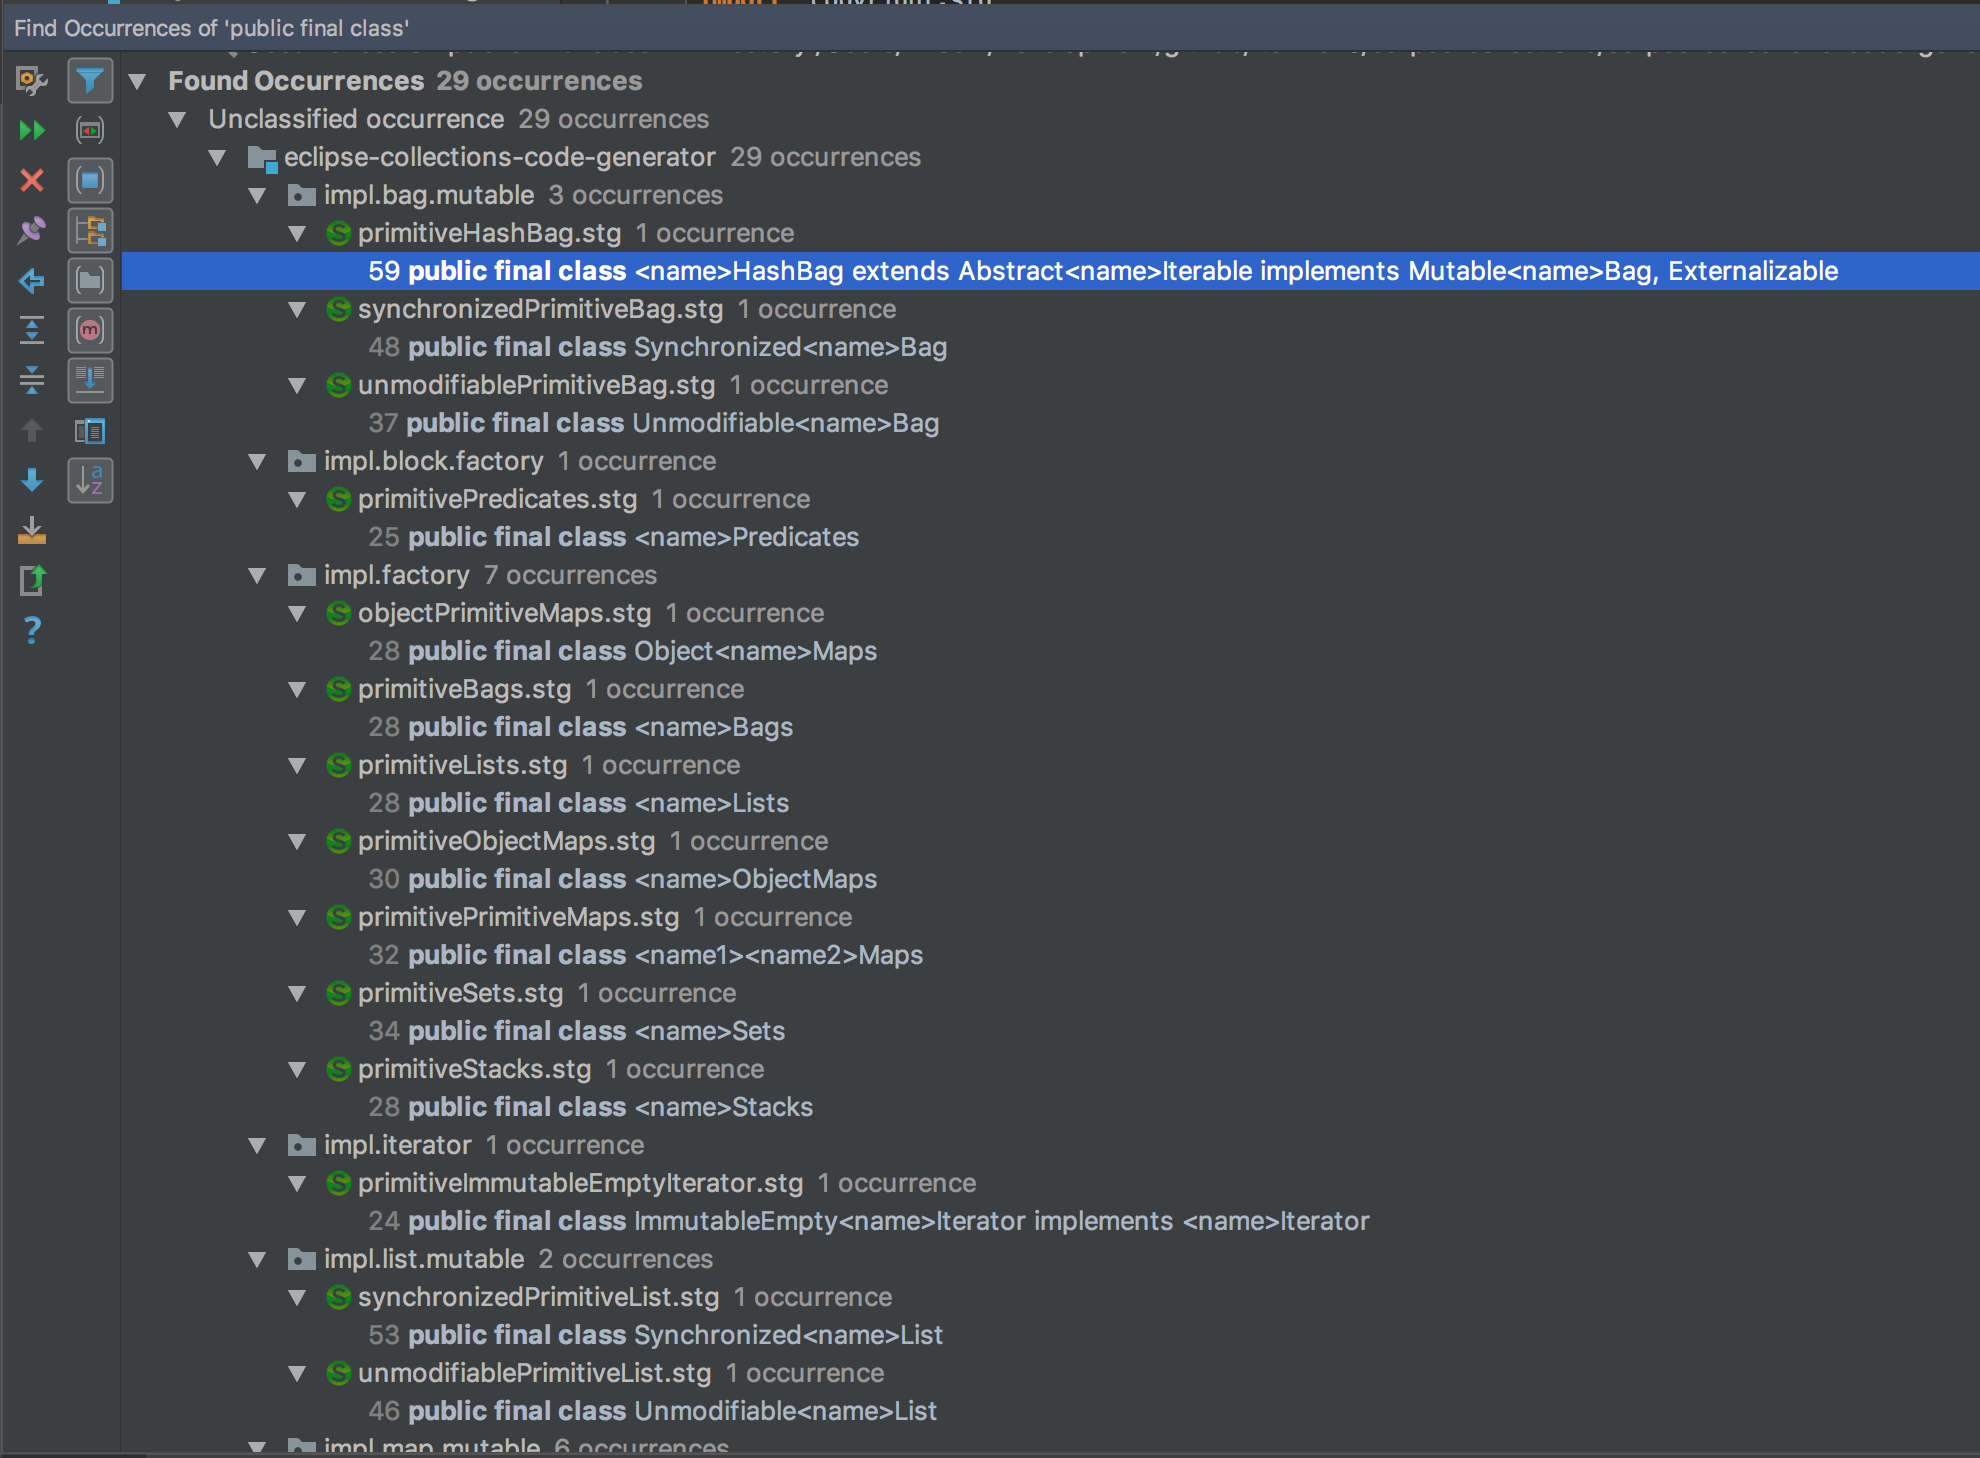1980x1458 pixels.
Task: Collapse all tree nodes via the collapse icon
Action: (33, 381)
